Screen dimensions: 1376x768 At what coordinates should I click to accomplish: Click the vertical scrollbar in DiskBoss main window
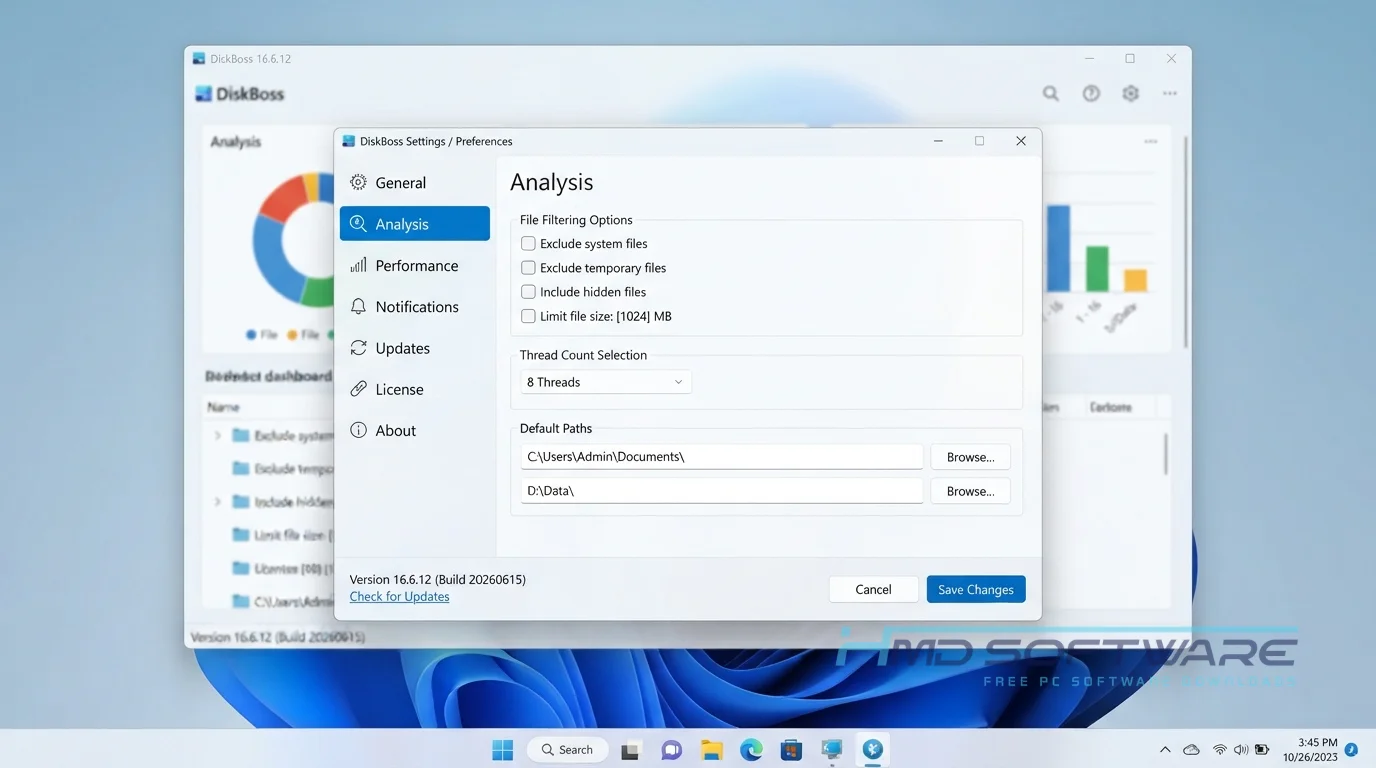coord(1185,243)
